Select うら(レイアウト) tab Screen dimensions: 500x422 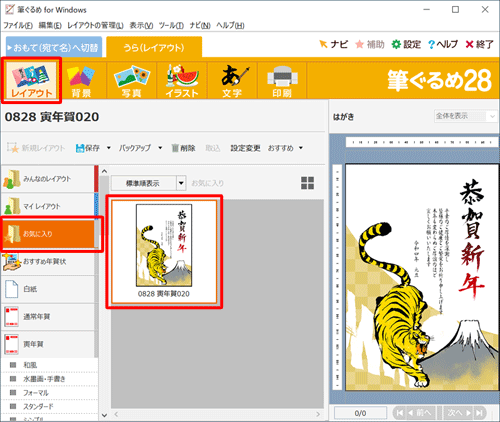[x=154, y=47]
